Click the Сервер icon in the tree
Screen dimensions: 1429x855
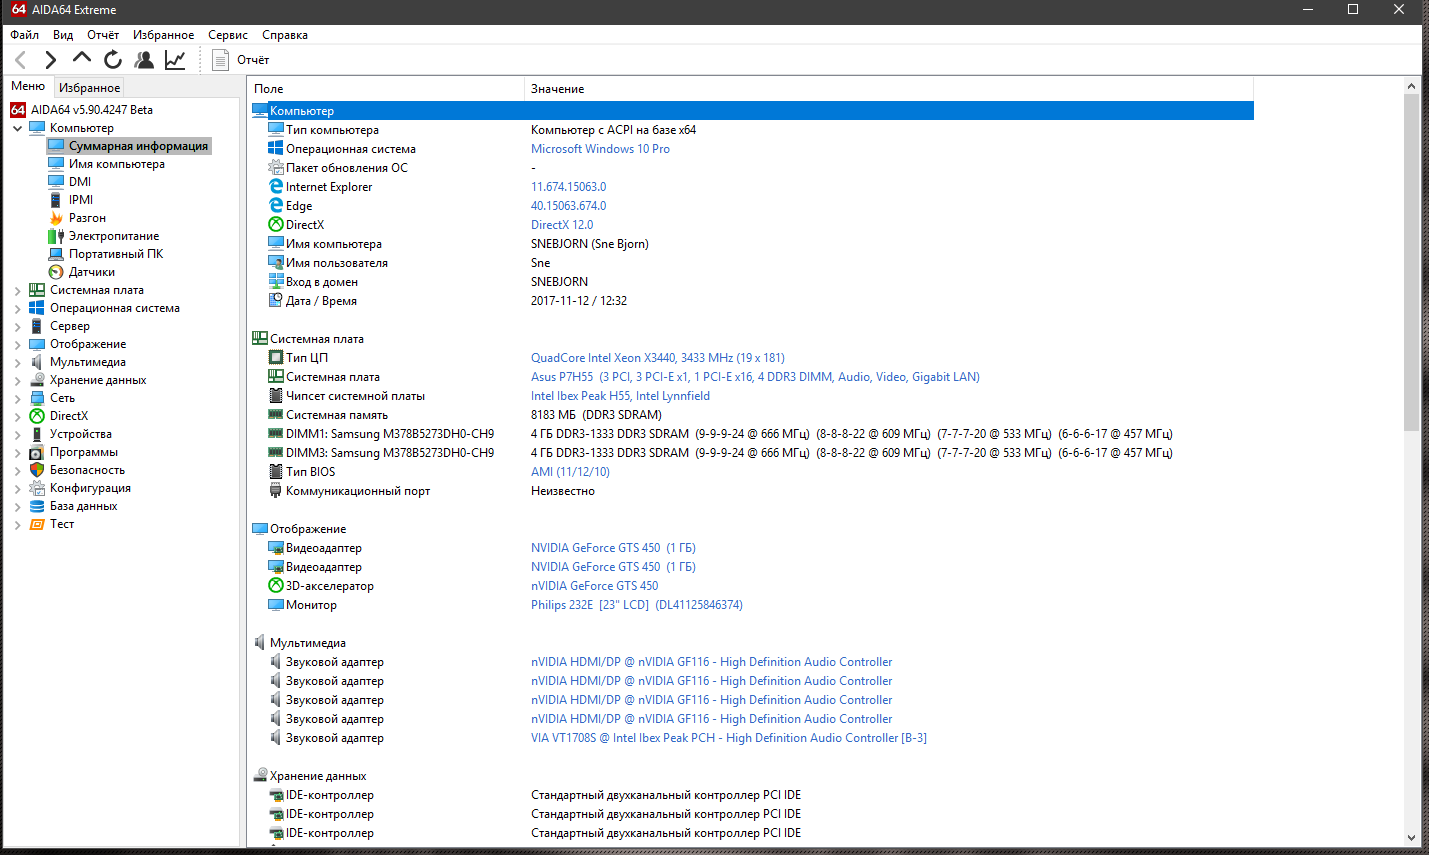point(37,326)
